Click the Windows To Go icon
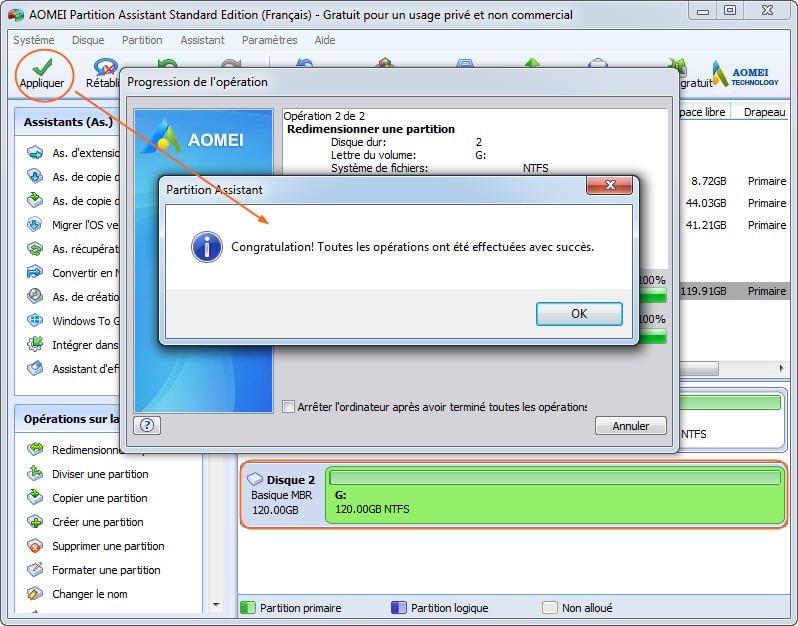The height and width of the screenshot is (626, 798). (x=35, y=320)
